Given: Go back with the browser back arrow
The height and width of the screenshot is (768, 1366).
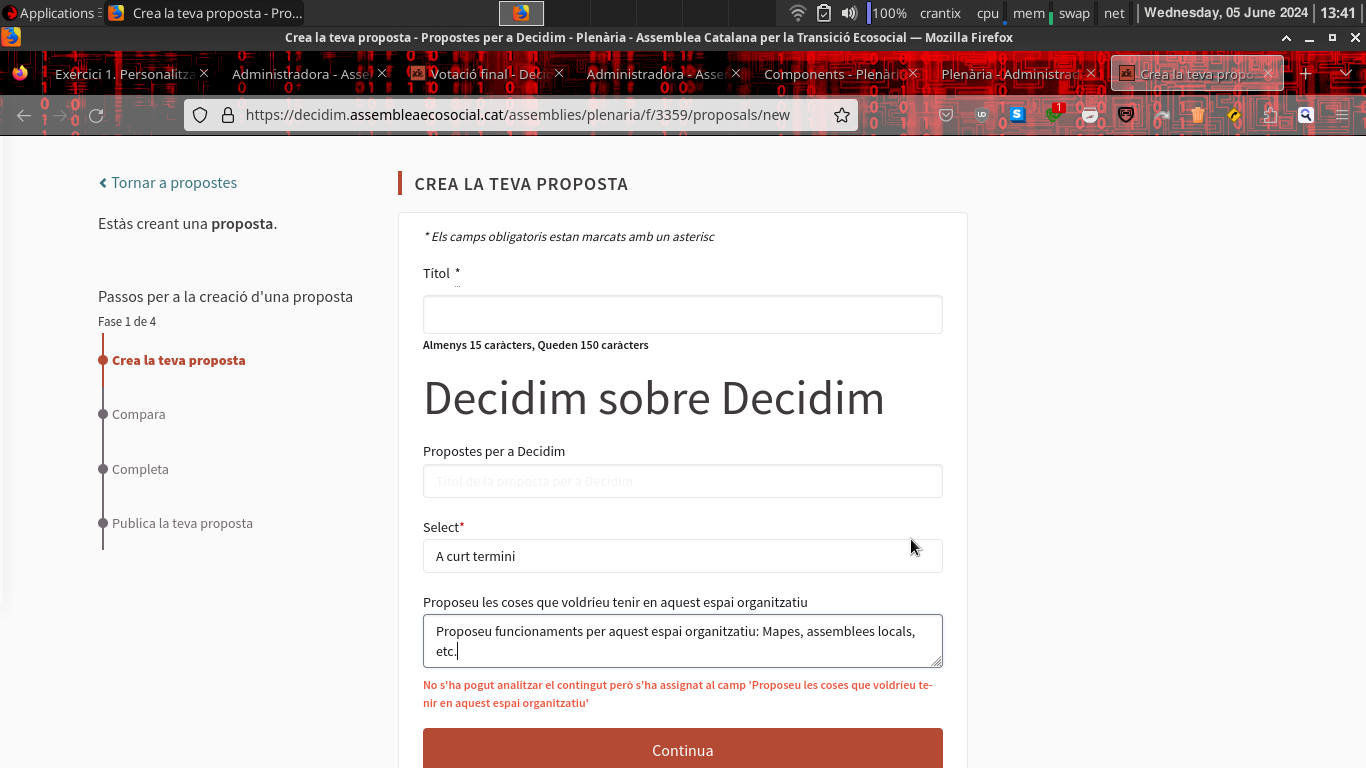Looking at the screenshot, I should point(24,115).
